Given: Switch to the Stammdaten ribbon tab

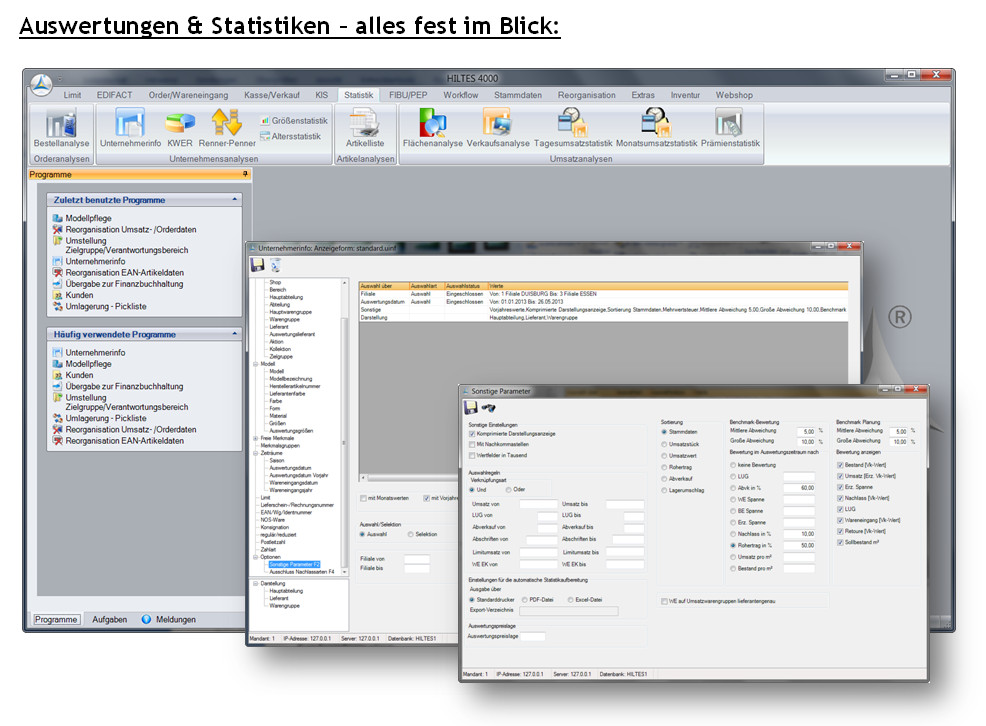Looking at the screenshot, I should pyautogui.click(x=517, y=95).
